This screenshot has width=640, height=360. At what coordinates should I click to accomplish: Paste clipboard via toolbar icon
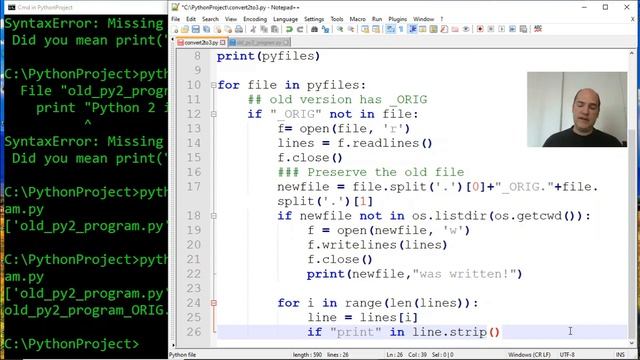tap(274, 29)
